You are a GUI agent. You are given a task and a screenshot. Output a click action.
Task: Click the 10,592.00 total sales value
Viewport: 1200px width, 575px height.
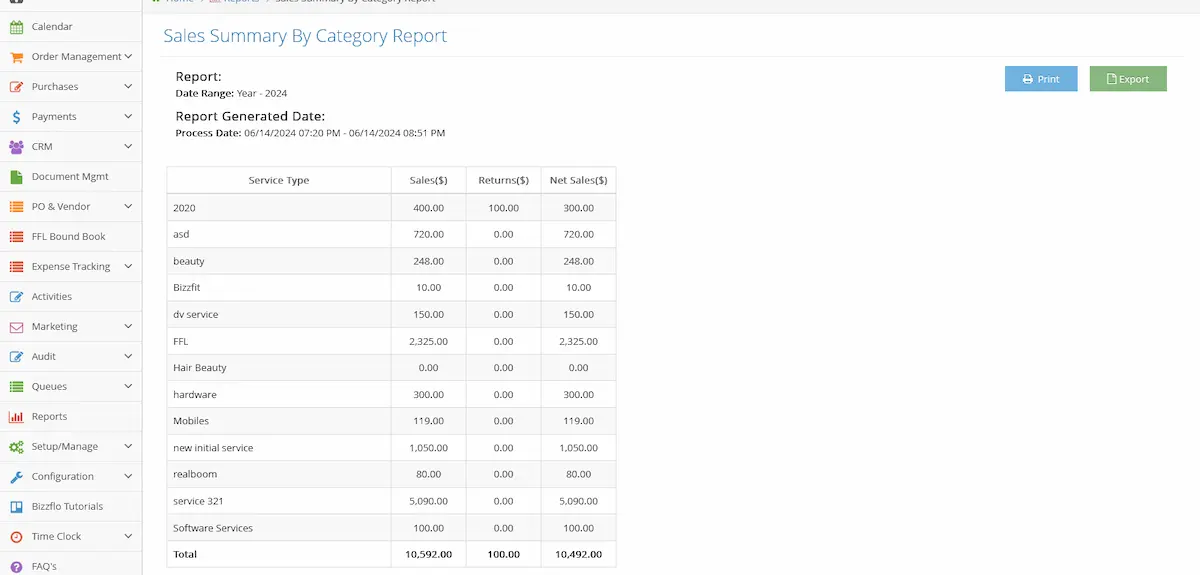click(x=428, y=554)
